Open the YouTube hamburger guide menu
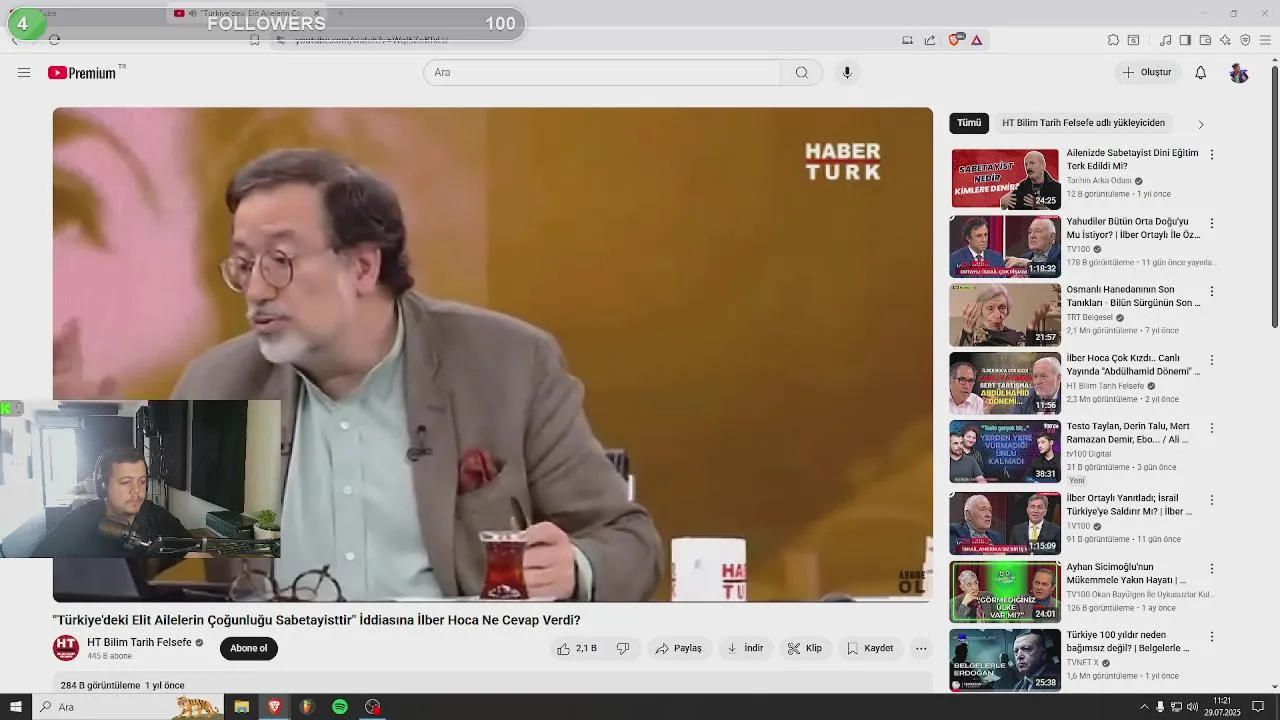 tap(24, 72)
